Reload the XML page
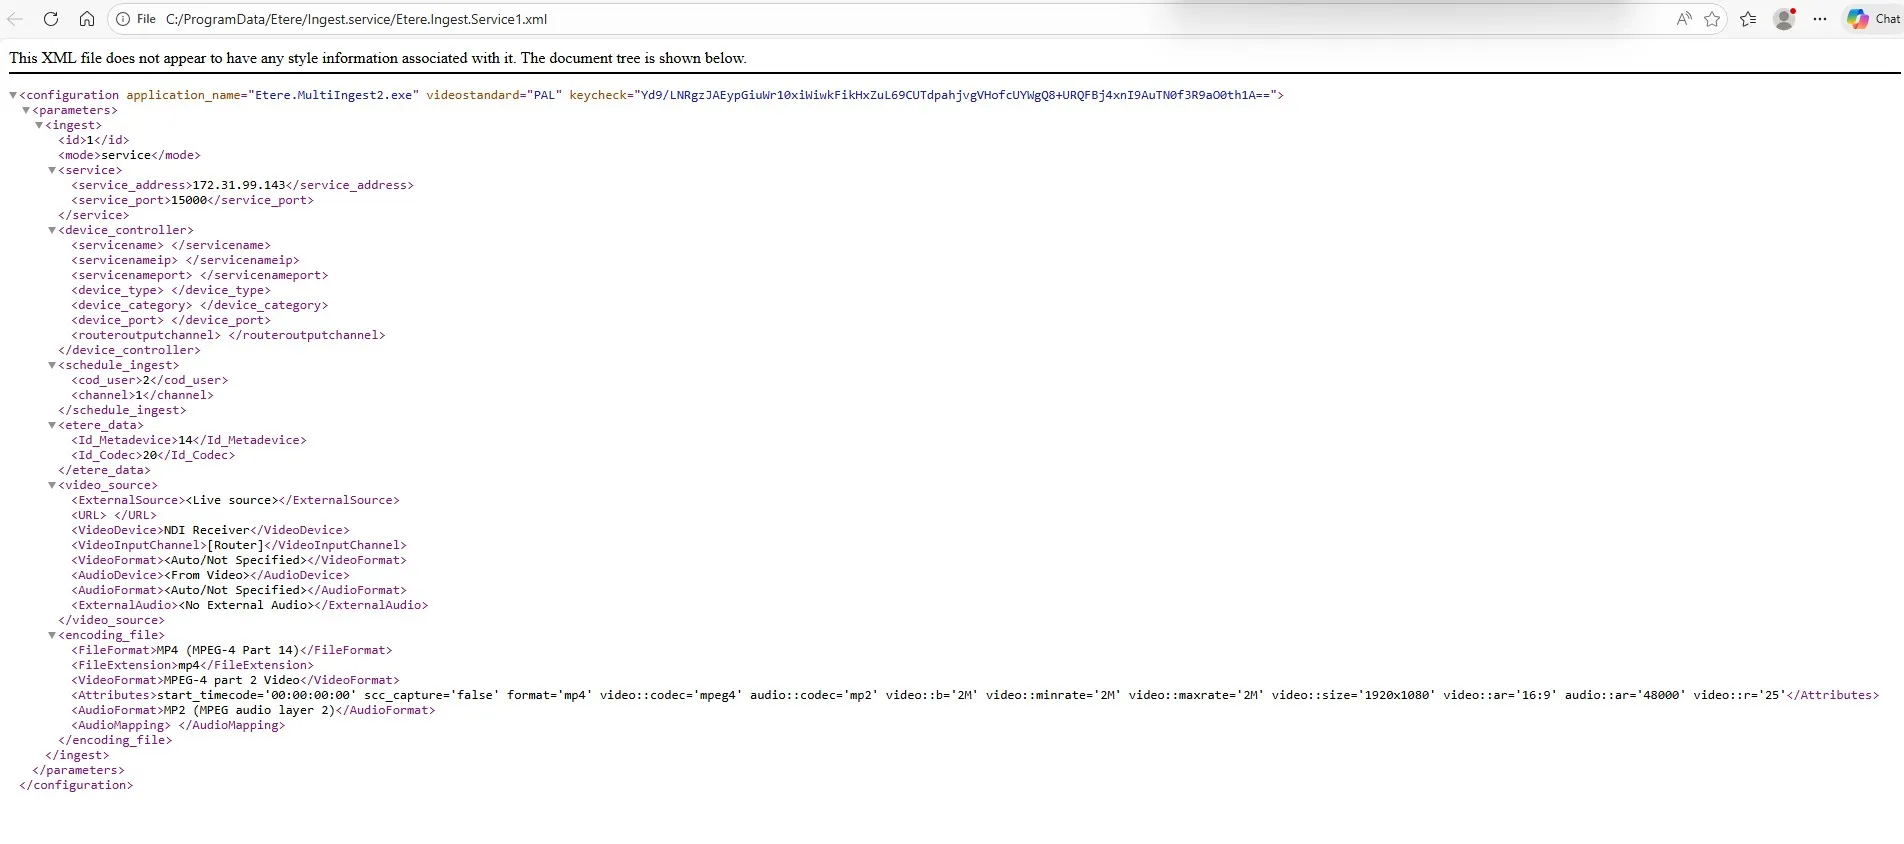Image resolution: width=1904 pixels, height=844 pixels. click(x=51, y=19)
